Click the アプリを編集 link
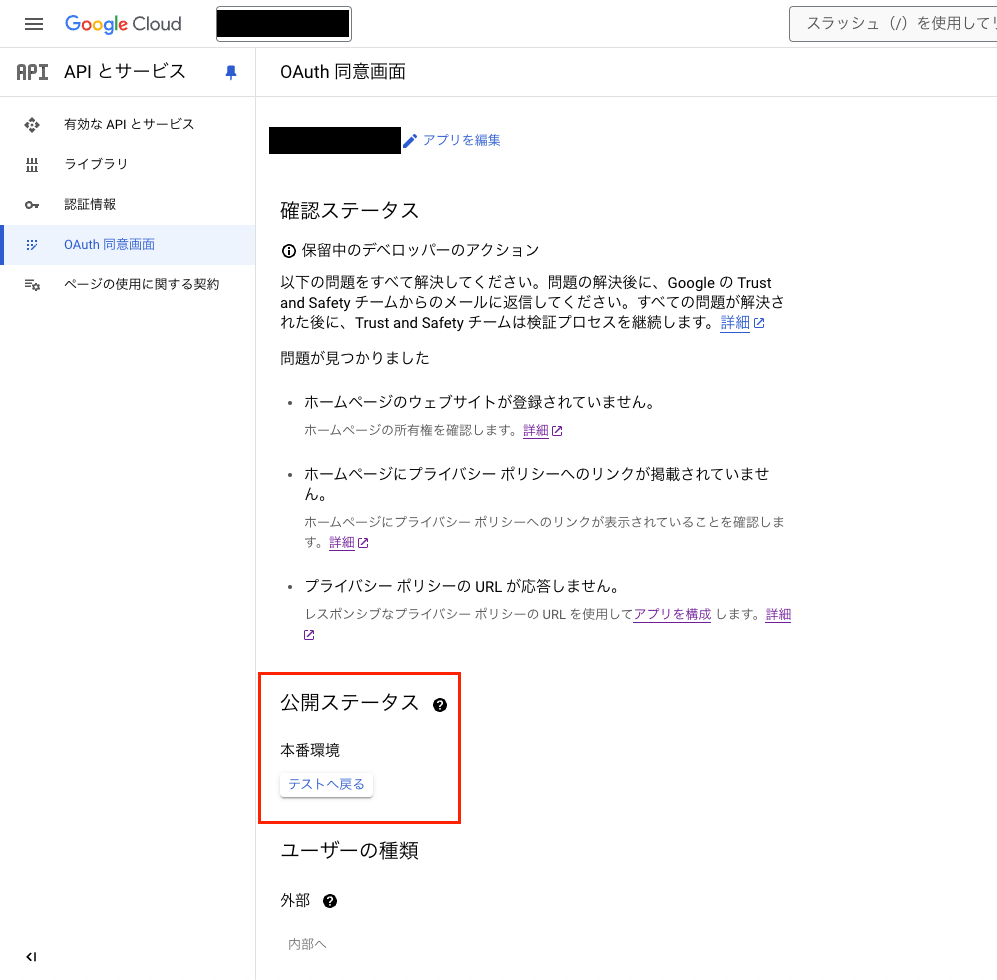 [462, 140]
